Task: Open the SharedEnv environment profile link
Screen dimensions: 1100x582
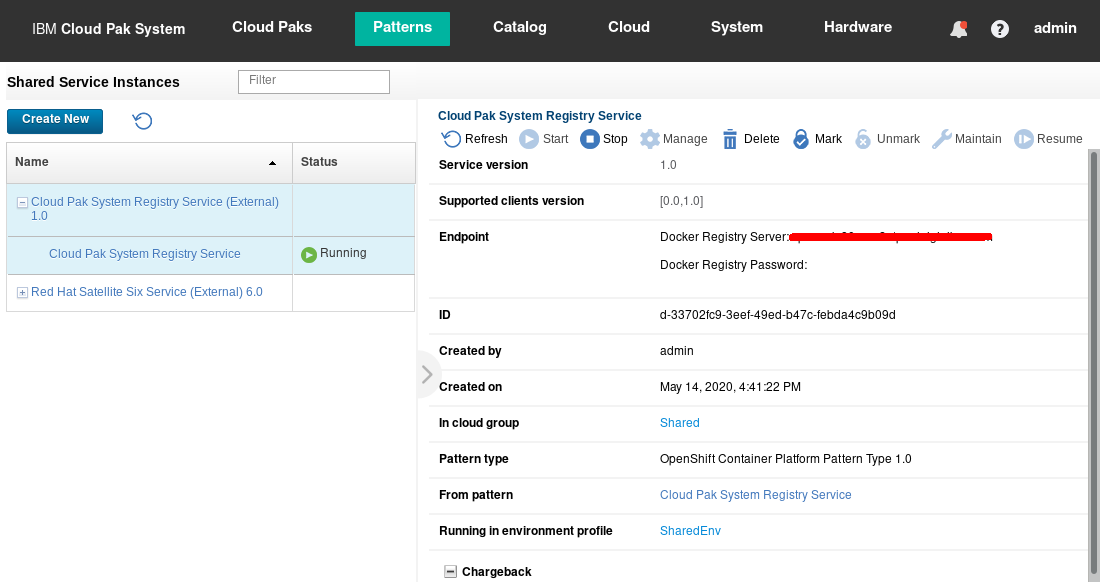Action: pyautogui.click(x=690, y=531)
